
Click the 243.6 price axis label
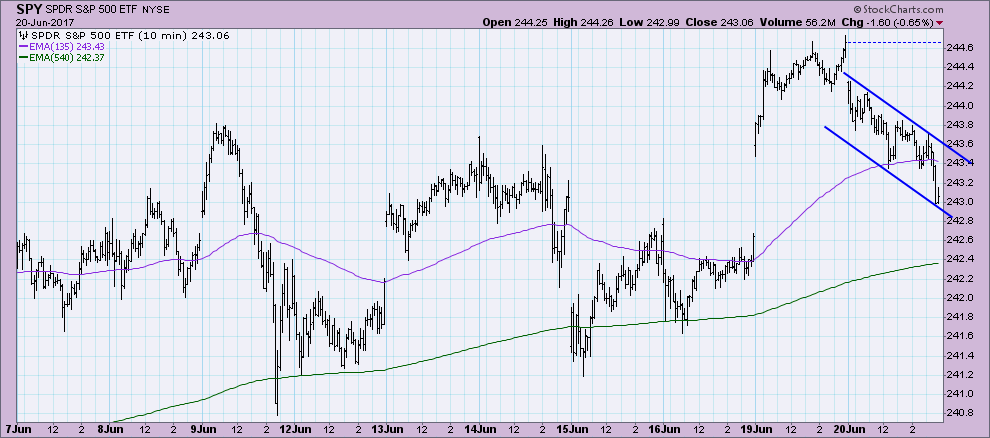(x=960, y=143)
